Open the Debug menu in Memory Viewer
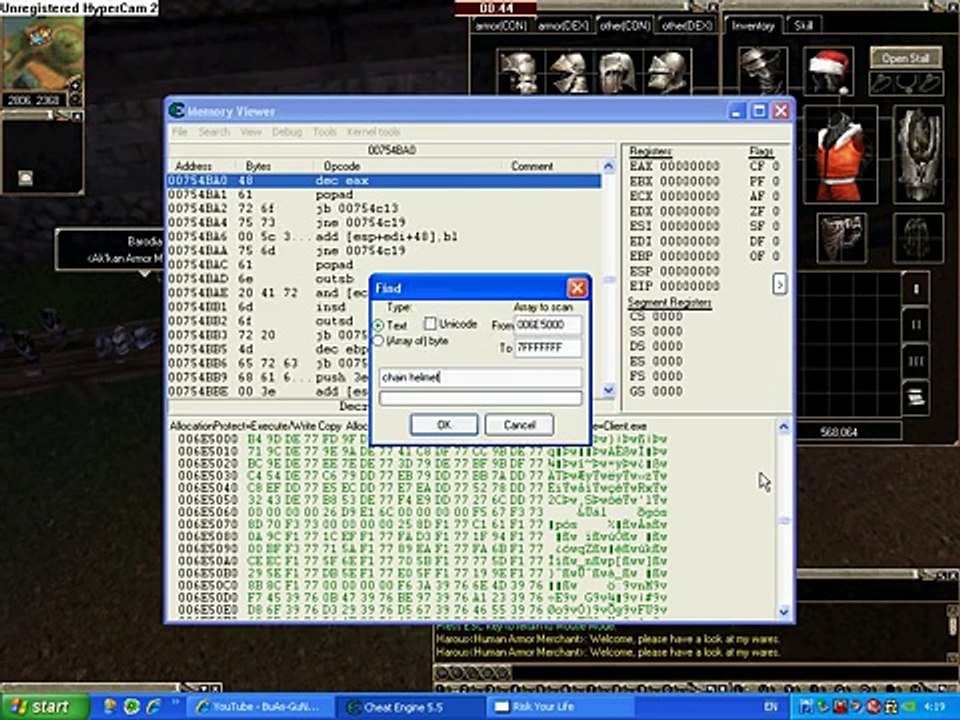This screenshot has width=960, height=720. pos(287,132)
